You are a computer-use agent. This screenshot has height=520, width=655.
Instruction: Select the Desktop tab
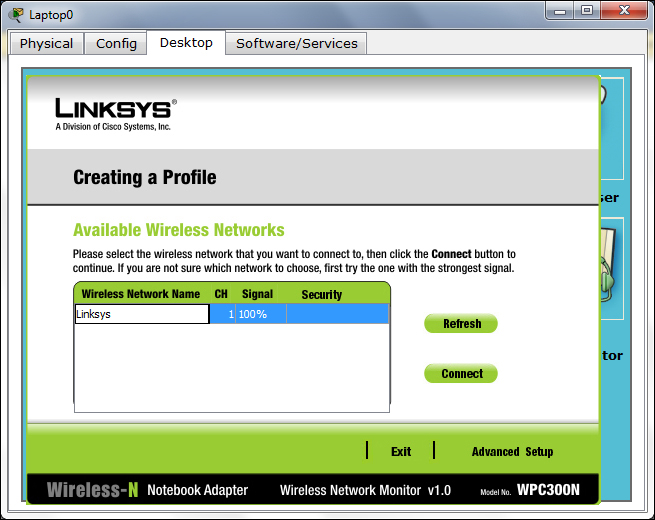186,43
